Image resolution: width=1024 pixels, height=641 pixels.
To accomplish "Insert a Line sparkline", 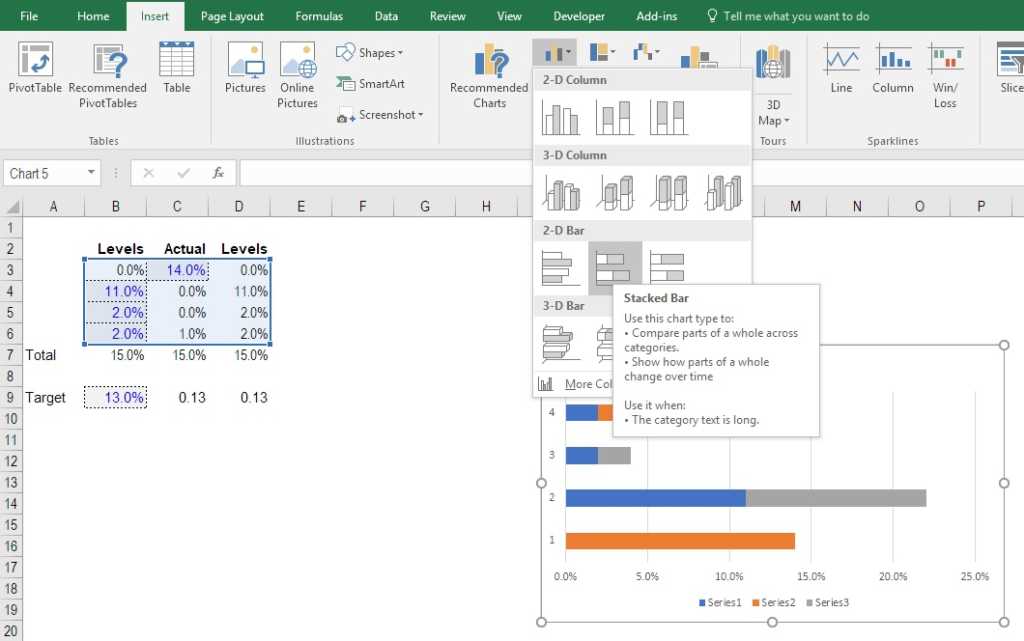I will click(841, 70).
